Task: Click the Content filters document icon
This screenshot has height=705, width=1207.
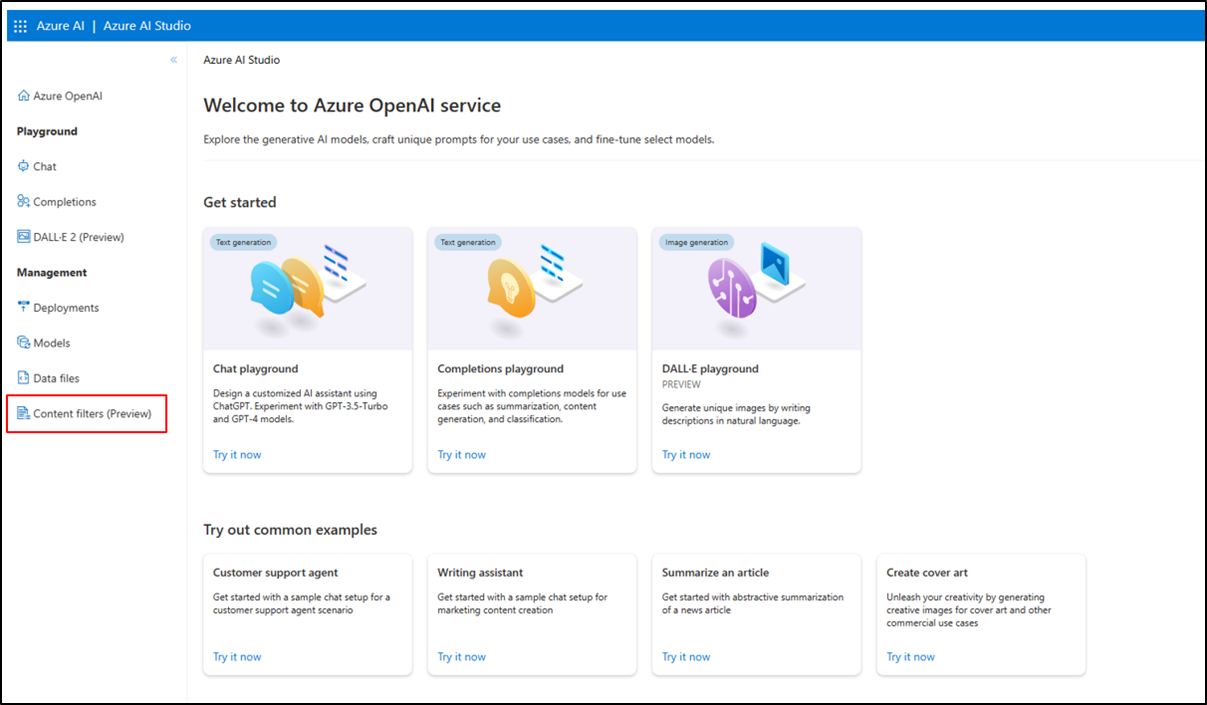Action: [x=23, y=413]
